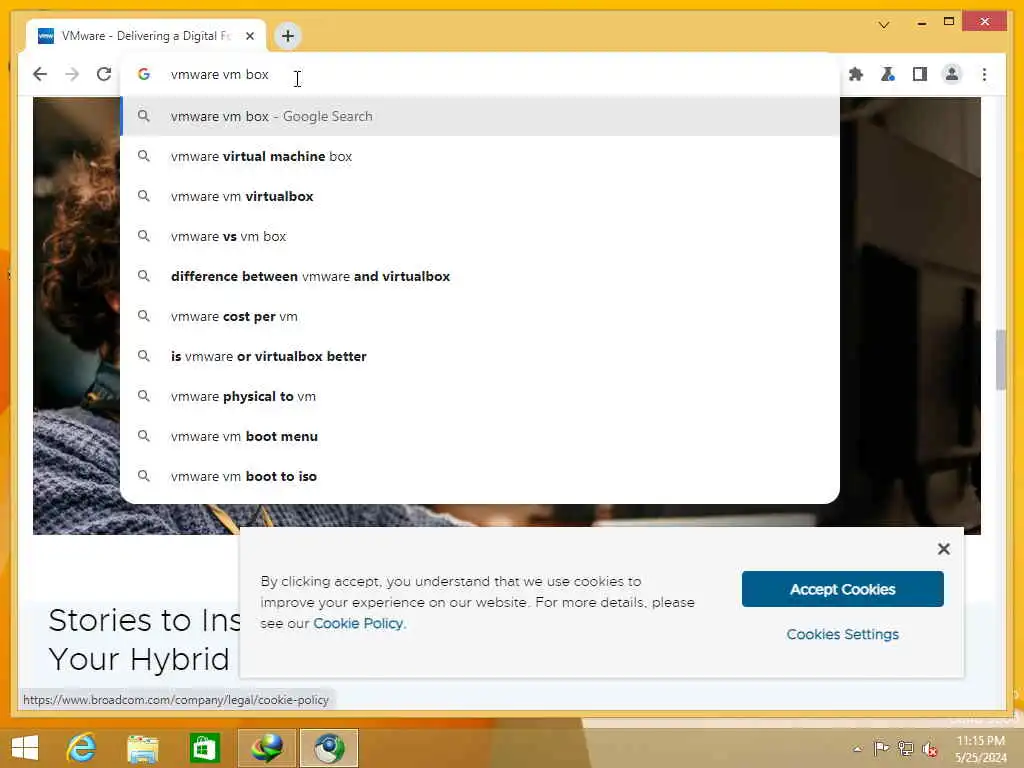The image size is (1024, 768).
Task: Open the Cookie Policy link
Action: click(359, 623)
